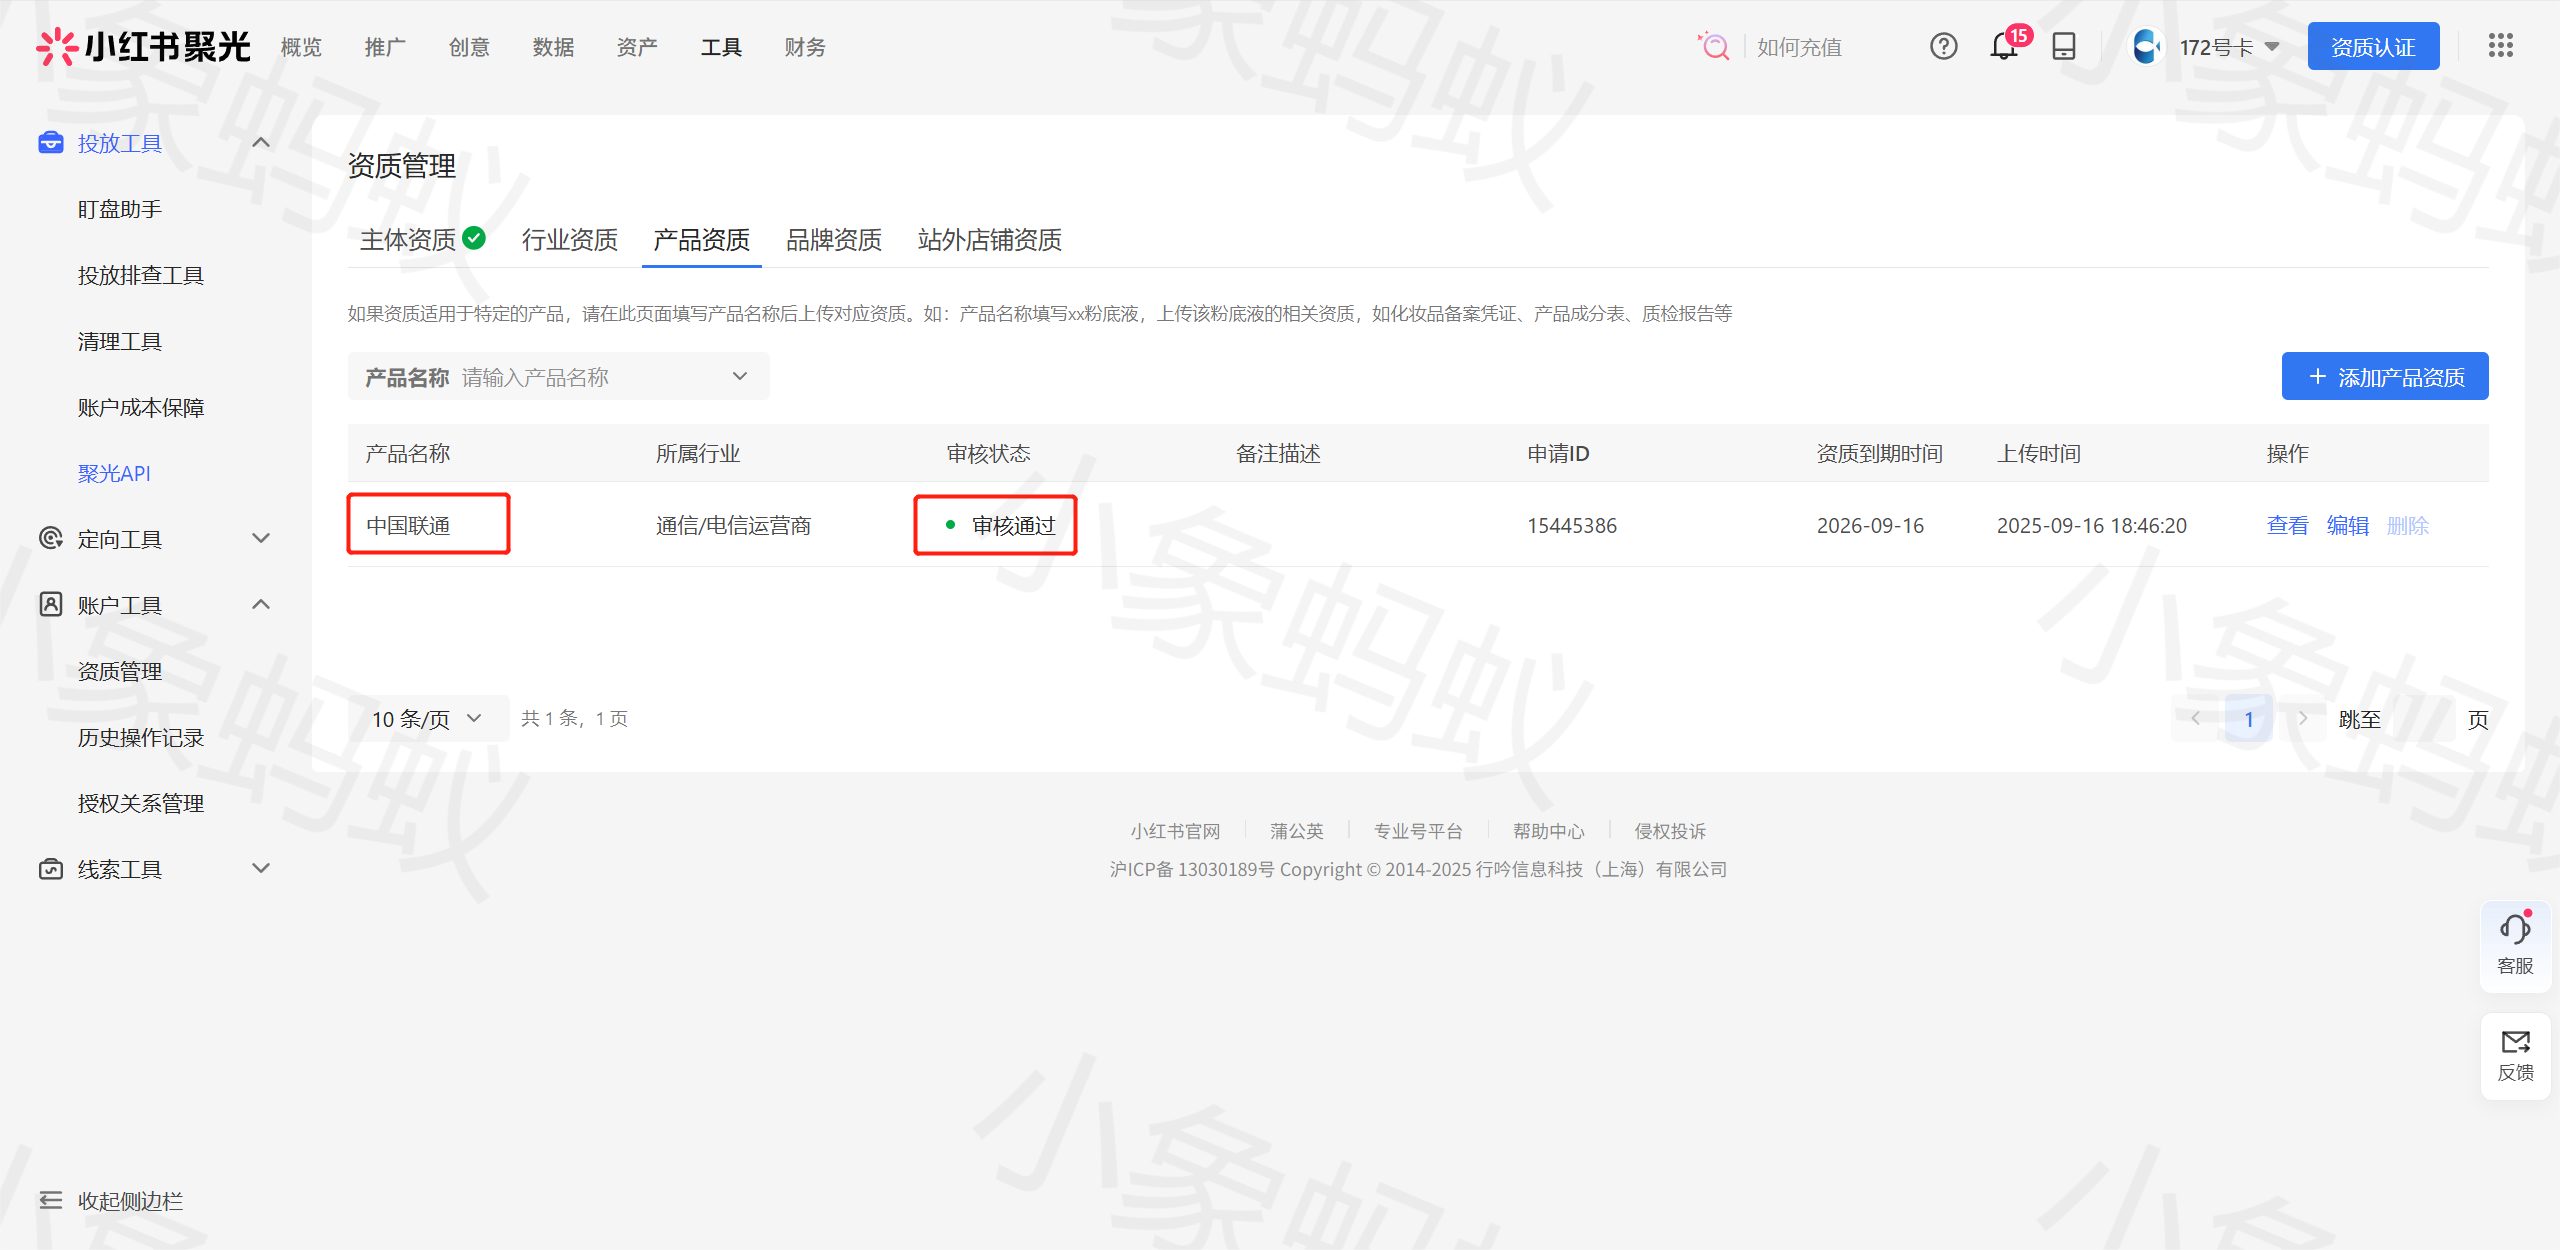This screenshot has height=1250, width=2560.
Task: Click the 客服 customer service headset icon
Action: [2514, 930]
